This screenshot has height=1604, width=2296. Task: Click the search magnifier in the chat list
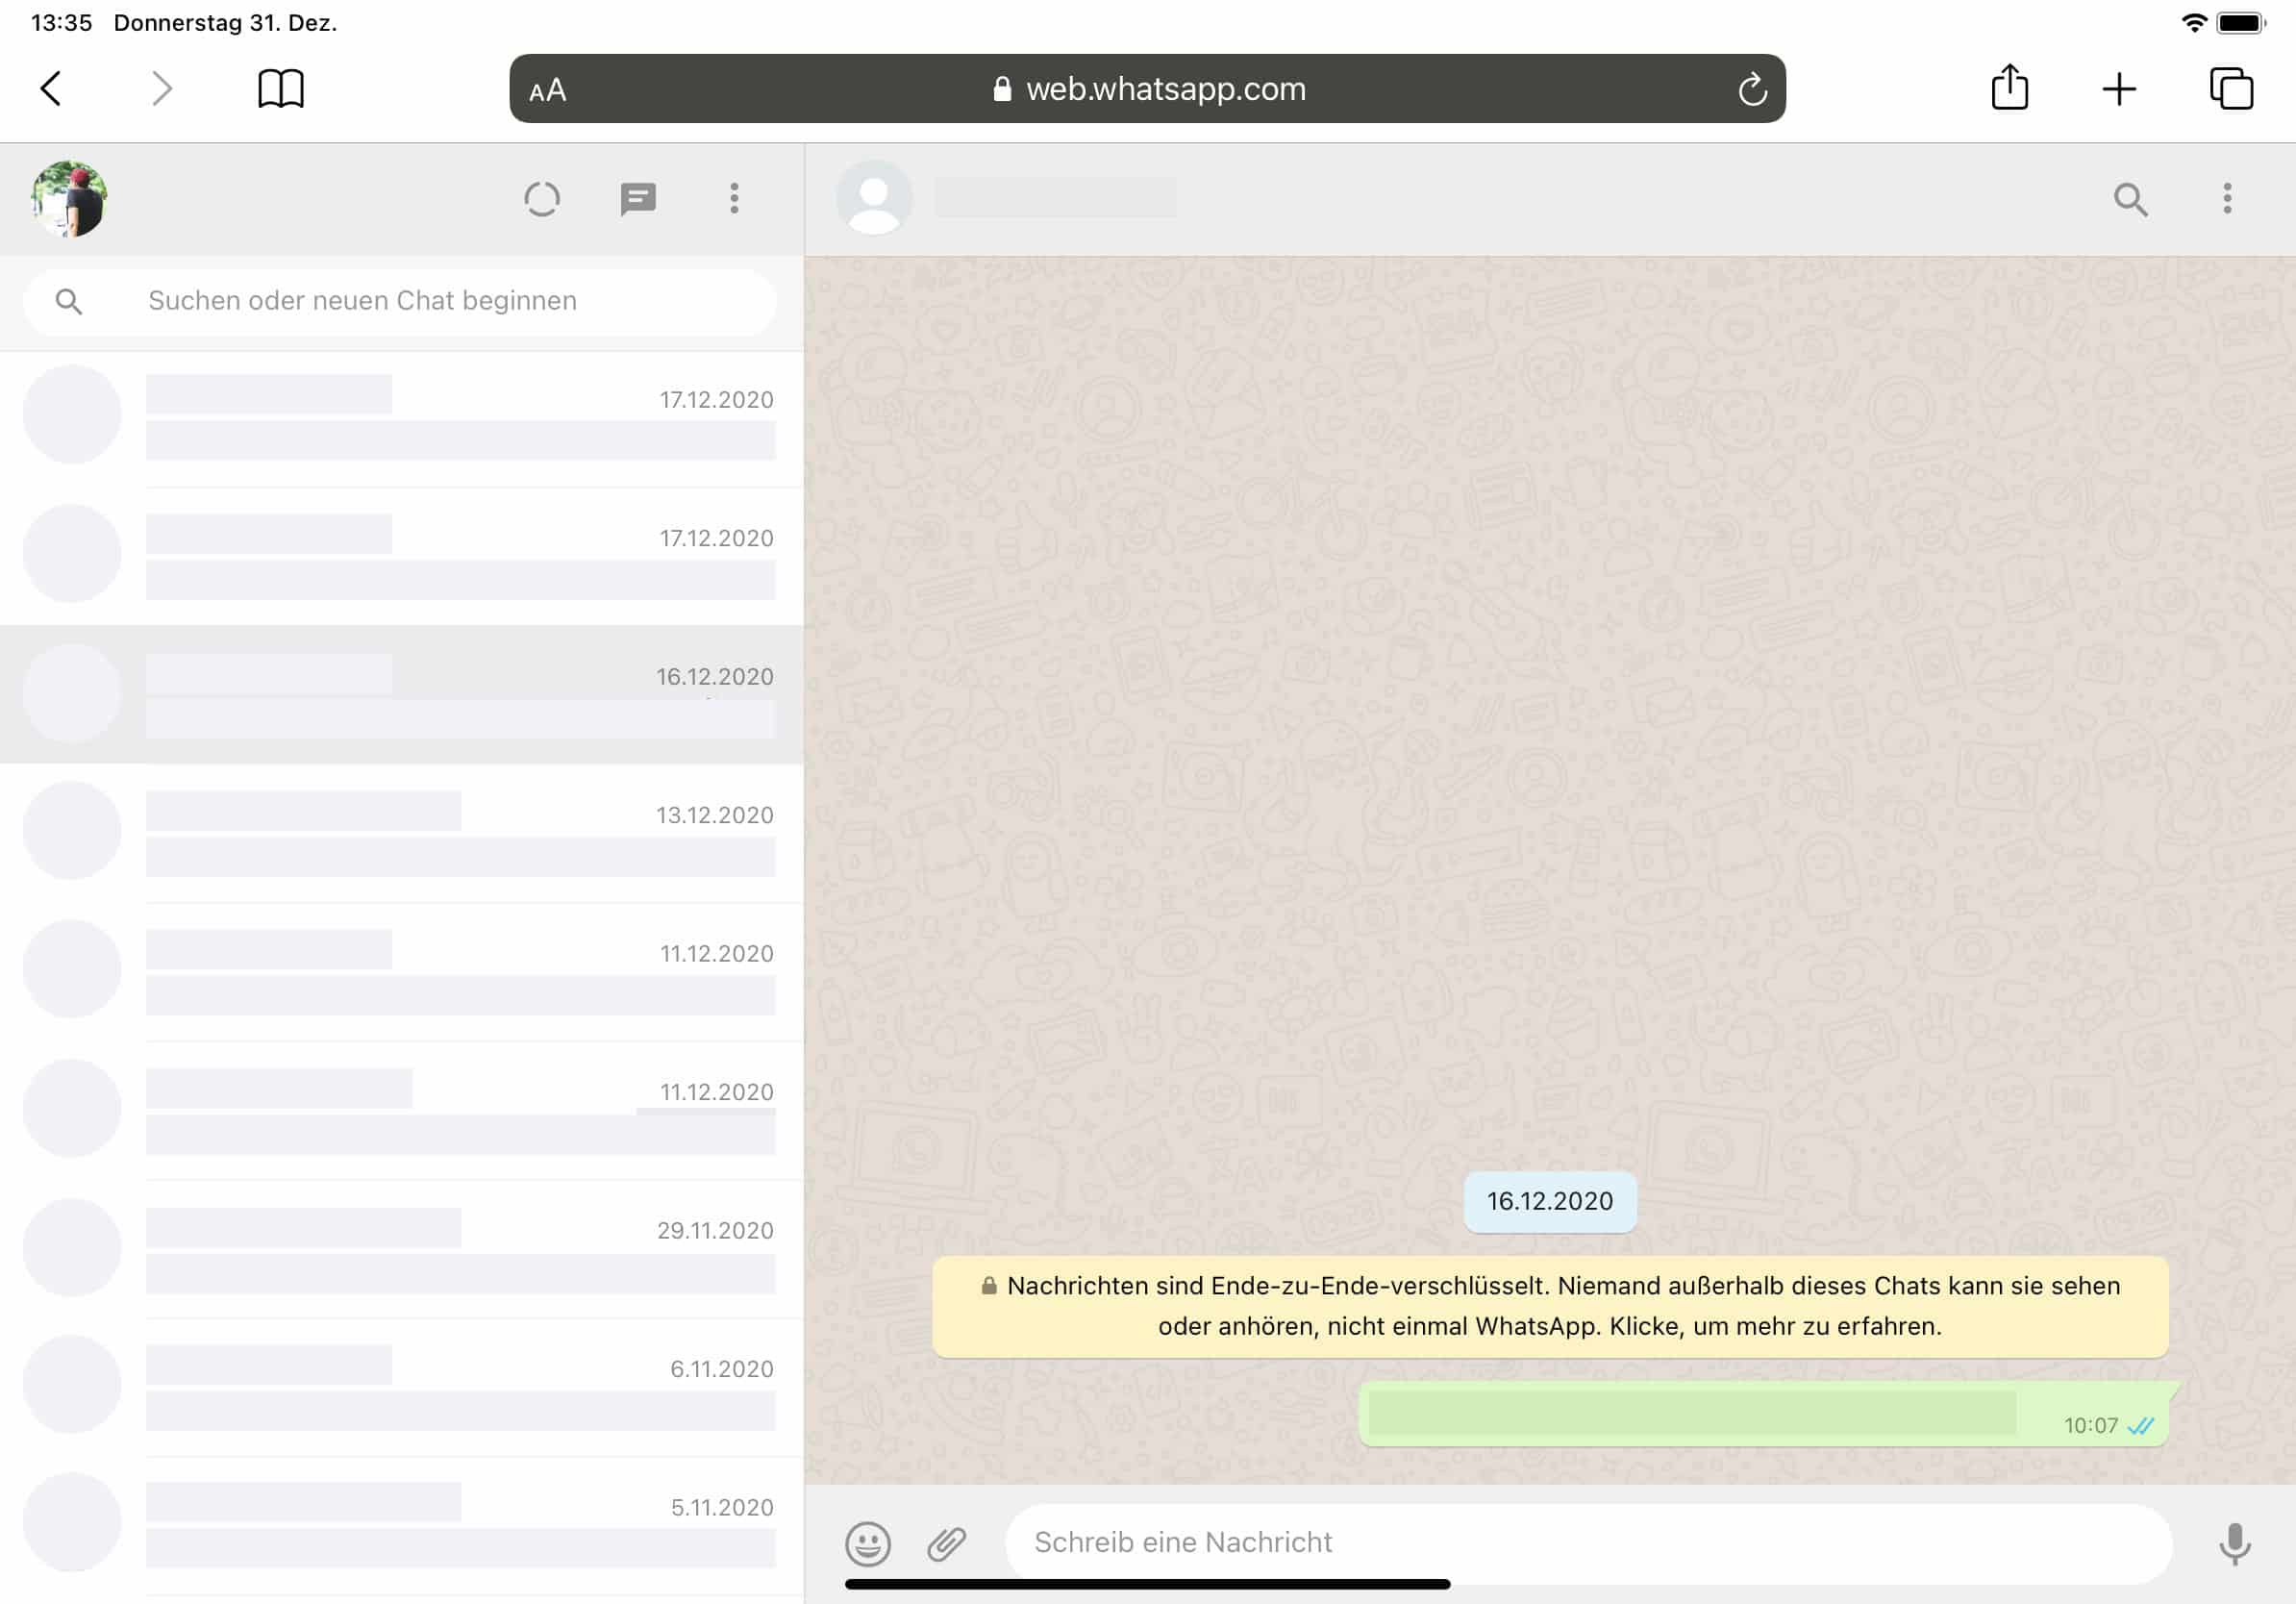coord(68,301)
